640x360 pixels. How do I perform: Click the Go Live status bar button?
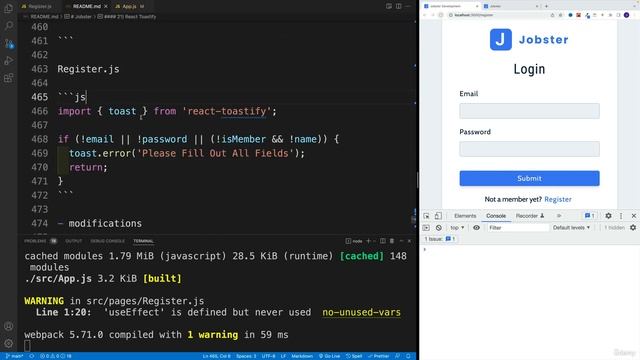pyautogui.click(x=329, y=356)
